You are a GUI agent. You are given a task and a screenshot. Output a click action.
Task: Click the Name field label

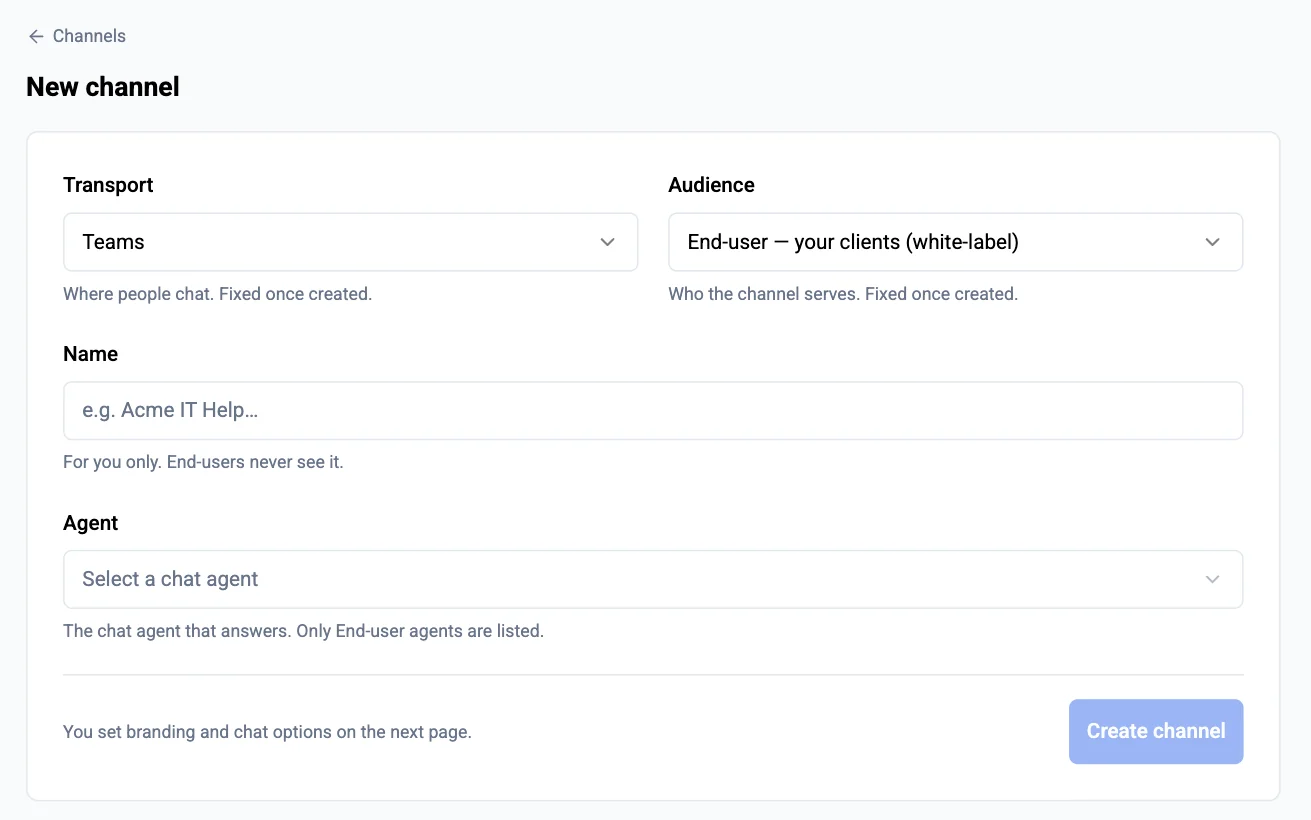coord(90,354)
